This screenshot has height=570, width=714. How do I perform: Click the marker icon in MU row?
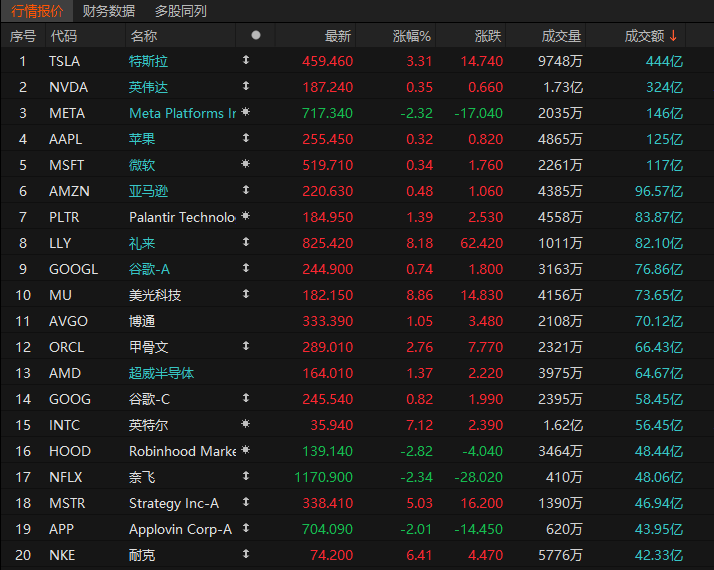tap(246, 294)
